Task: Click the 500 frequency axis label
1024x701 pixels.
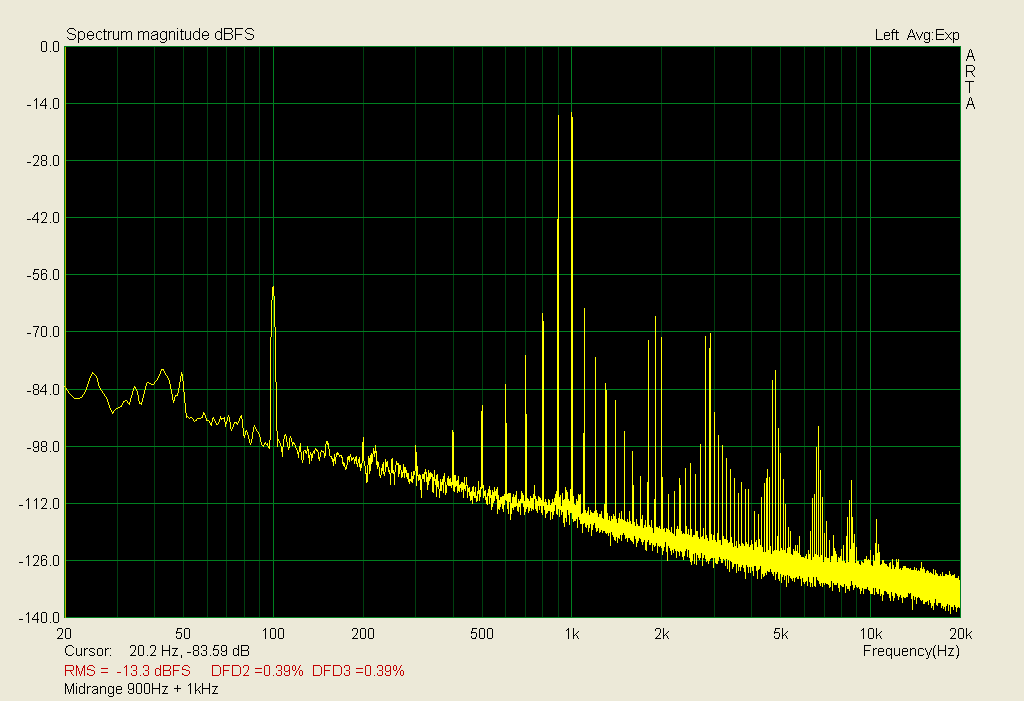Action: [482, 634]
